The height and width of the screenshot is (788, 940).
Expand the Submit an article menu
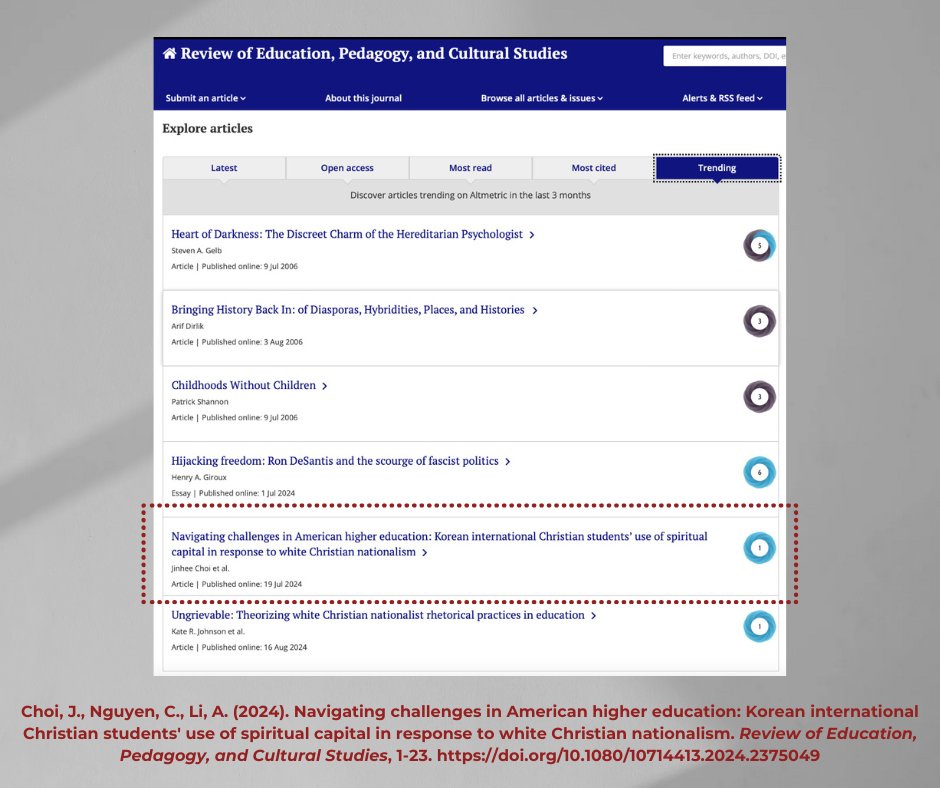coord(206,98)
